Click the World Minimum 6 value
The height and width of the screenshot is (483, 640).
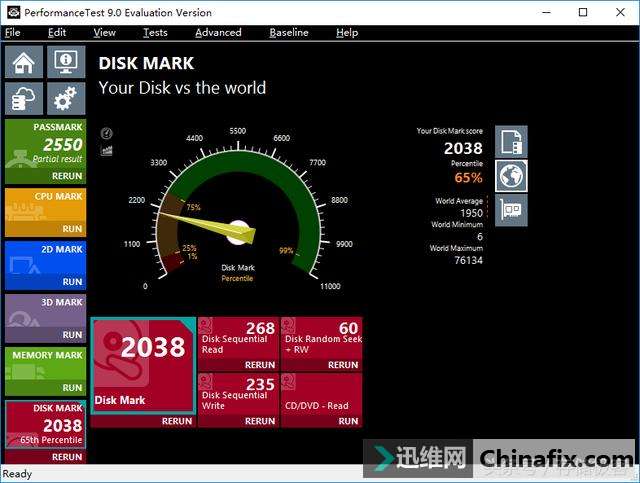point(480,236)
